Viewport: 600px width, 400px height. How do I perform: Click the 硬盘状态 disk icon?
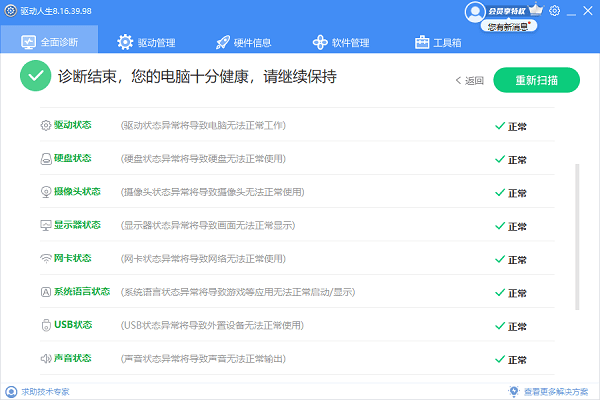[x=45, y=159]
